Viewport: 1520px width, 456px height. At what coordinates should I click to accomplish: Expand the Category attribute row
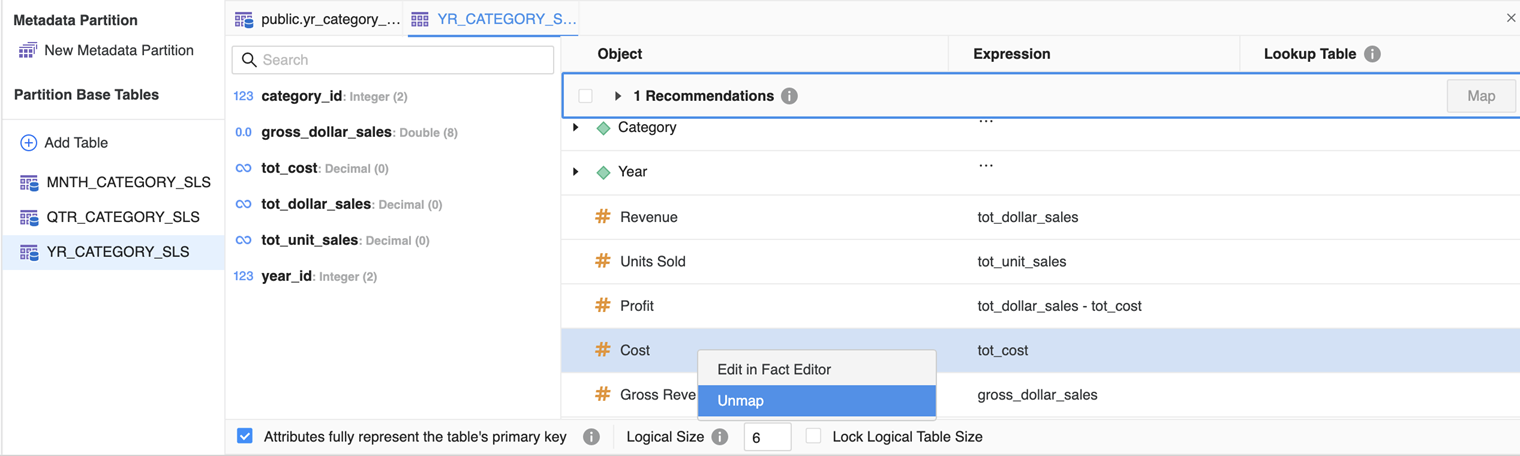(576, 128)
